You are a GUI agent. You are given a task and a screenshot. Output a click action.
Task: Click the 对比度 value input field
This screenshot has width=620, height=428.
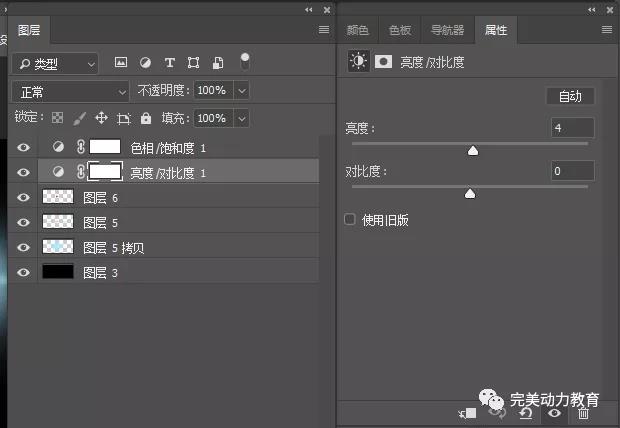tap(572, 171)
